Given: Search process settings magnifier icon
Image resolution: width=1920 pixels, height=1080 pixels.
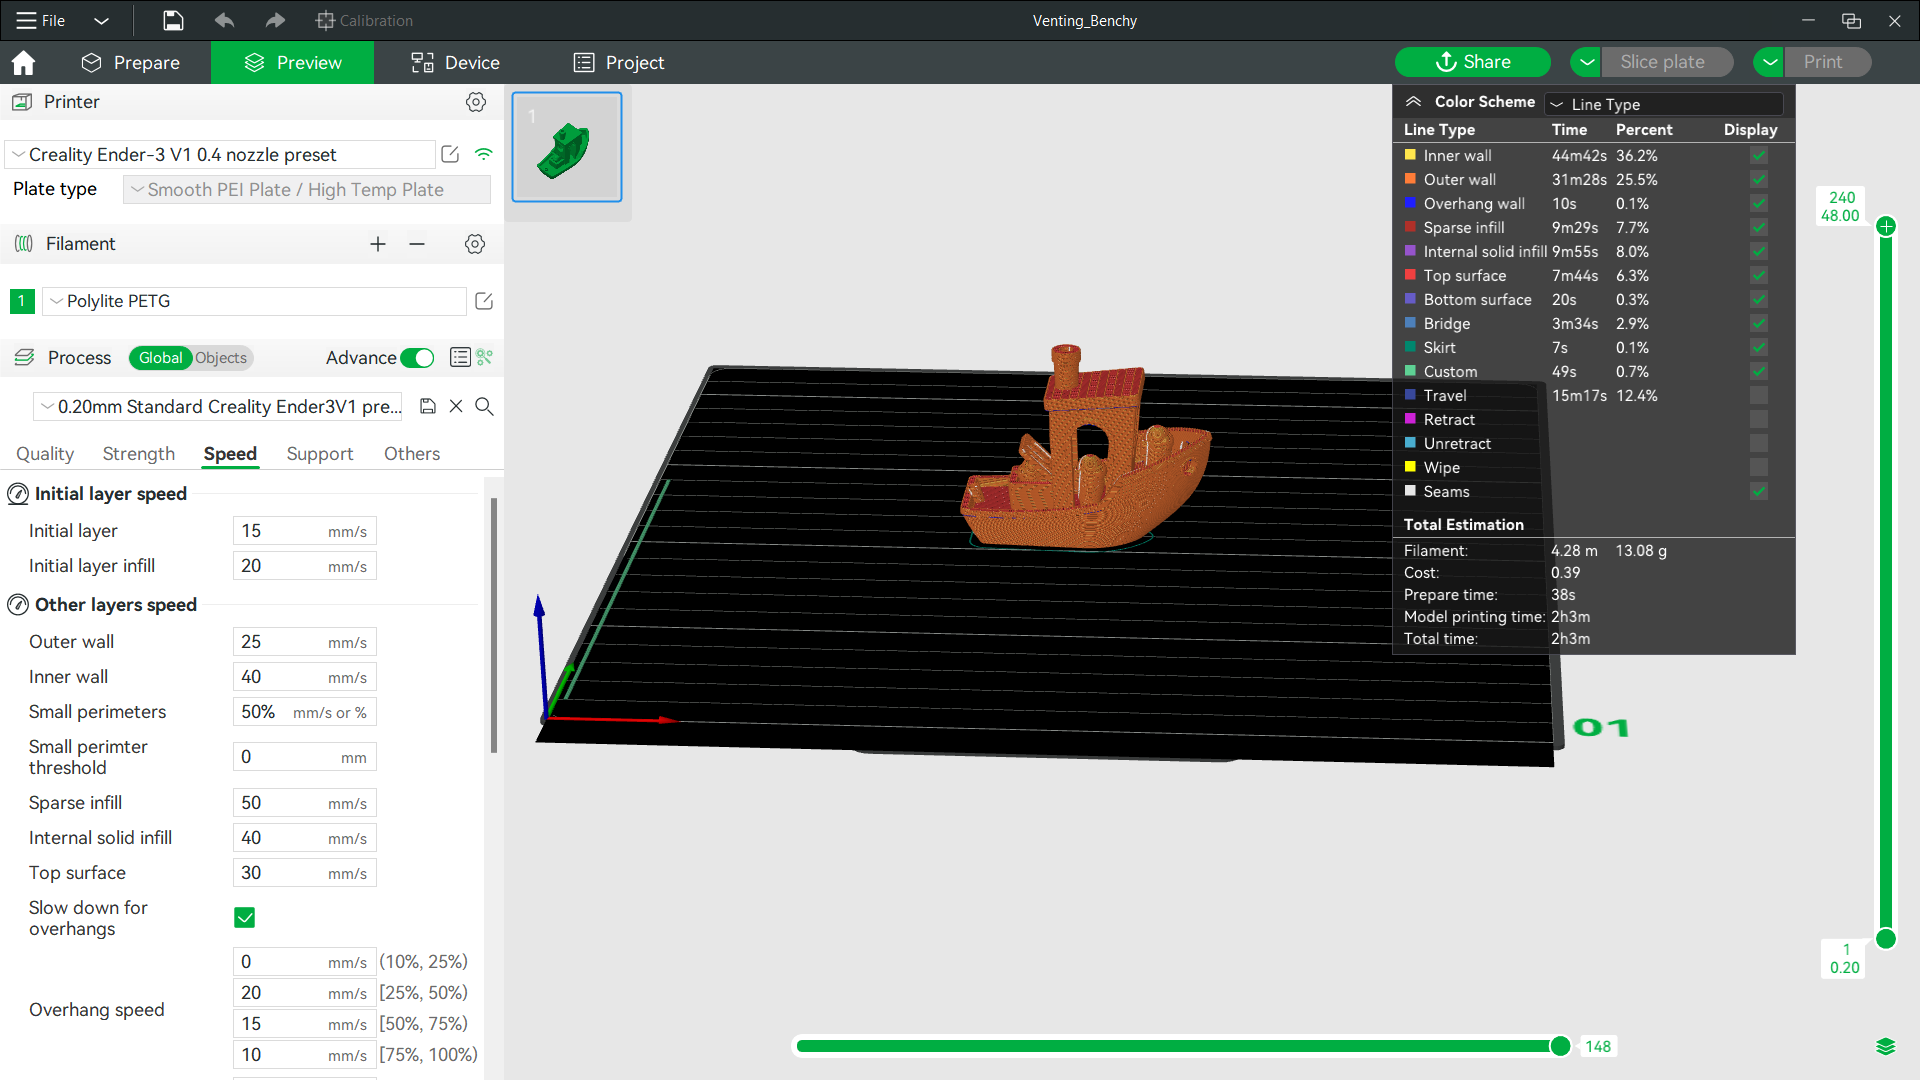Looking at the screenshot, I should (x=484, y=406).
